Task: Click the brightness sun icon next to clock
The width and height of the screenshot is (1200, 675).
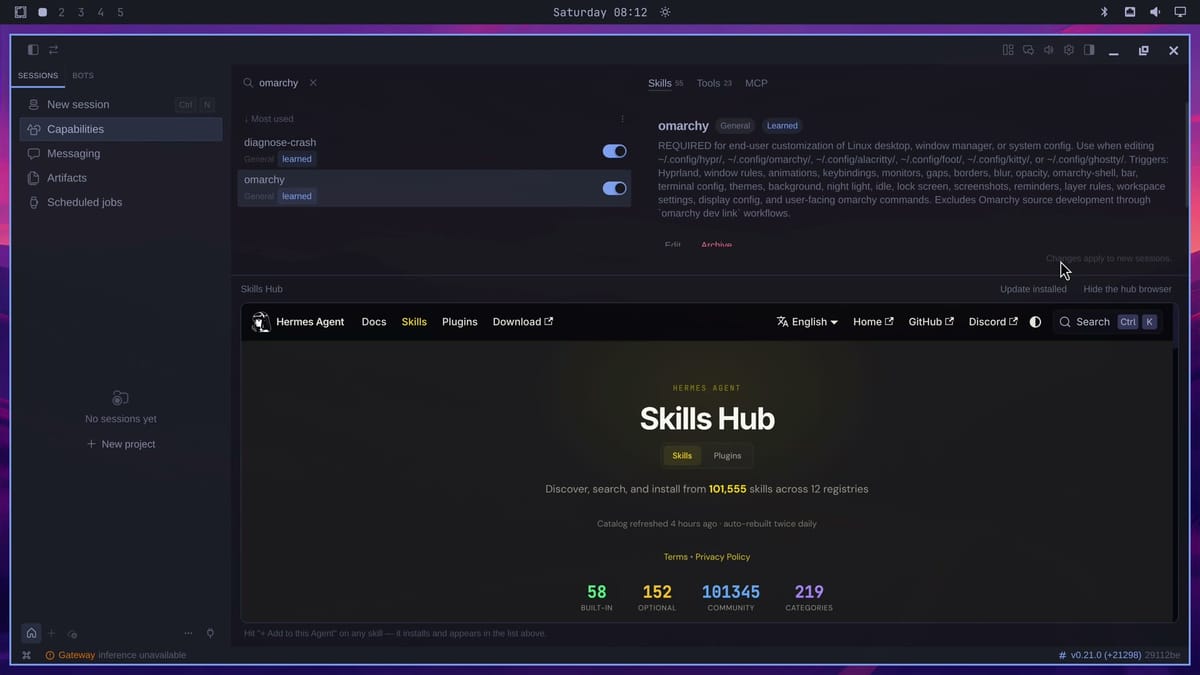Action: (665, 12)
